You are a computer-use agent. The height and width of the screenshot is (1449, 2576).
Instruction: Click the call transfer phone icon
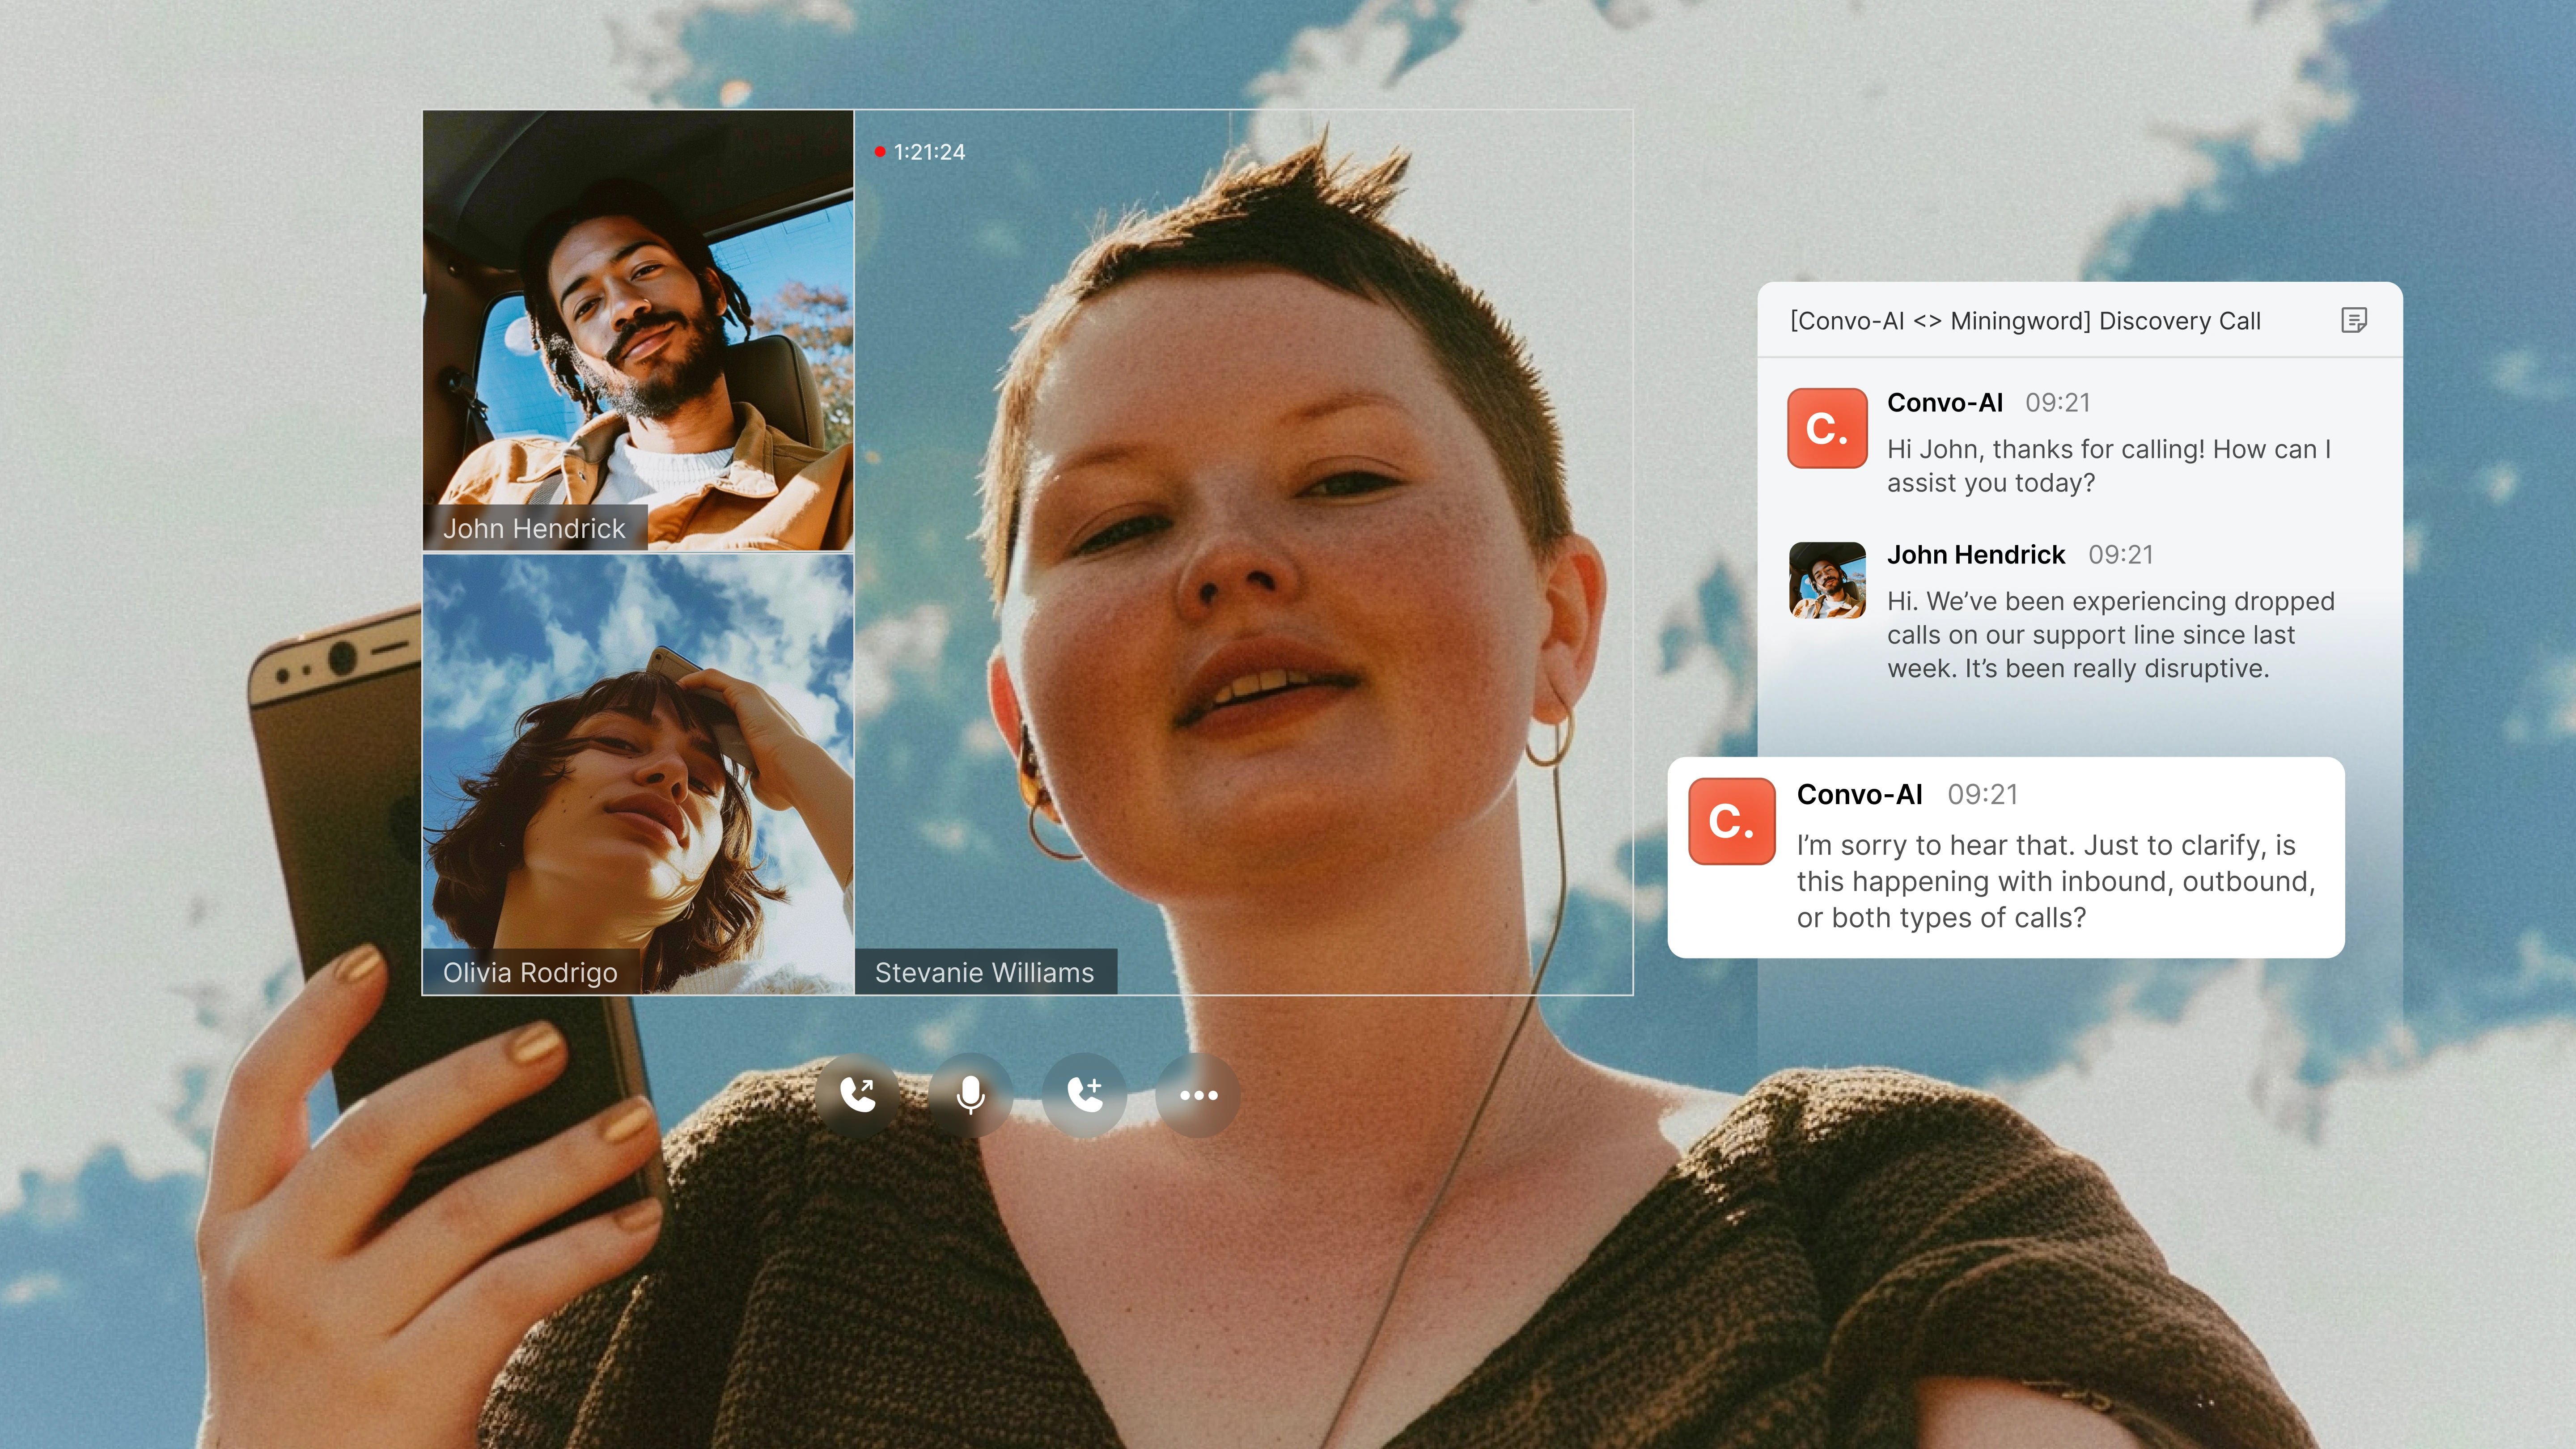[x=857, y=1095]
